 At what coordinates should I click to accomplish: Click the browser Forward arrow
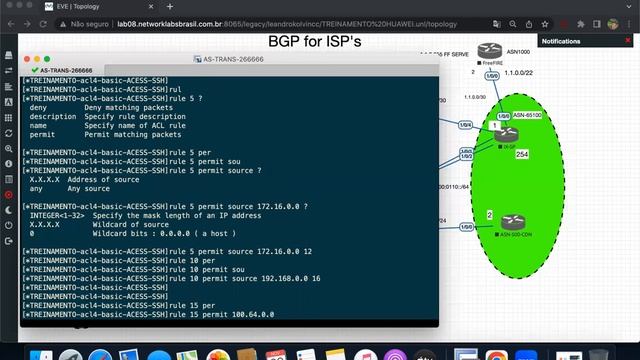point(27,24)
